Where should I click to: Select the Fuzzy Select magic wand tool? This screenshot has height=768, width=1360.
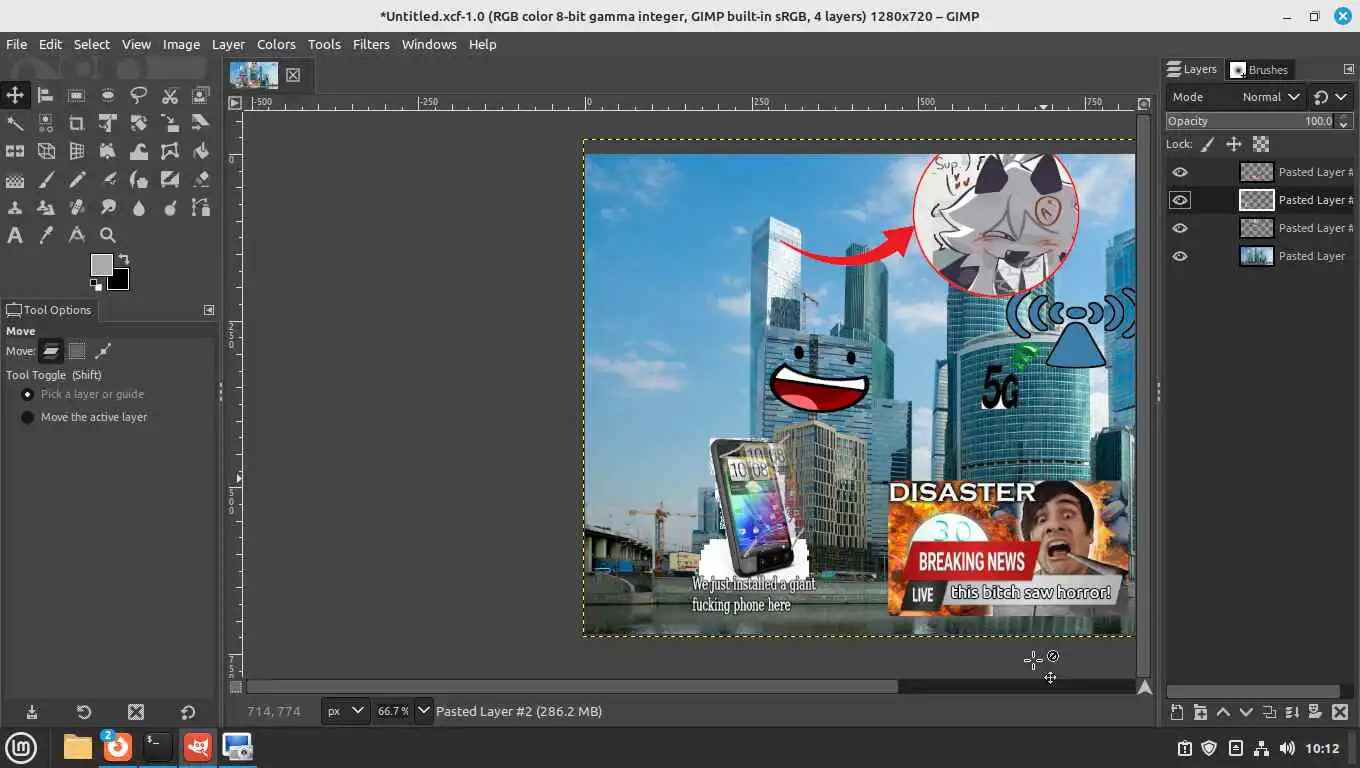tap(14, 123)
